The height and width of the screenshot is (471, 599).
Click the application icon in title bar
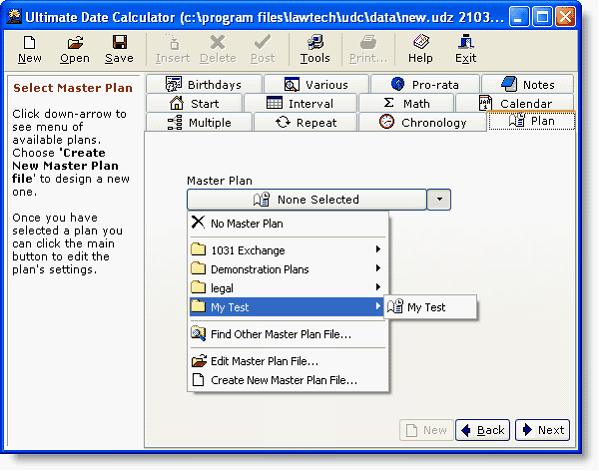(14, 16)
